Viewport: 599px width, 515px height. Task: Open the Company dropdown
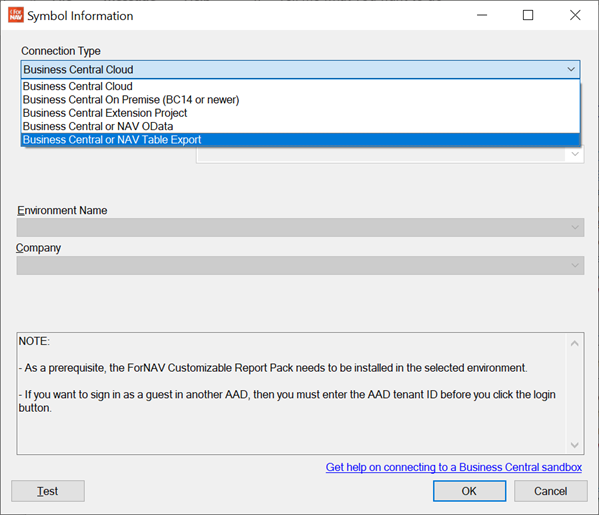tap(300, 265)
